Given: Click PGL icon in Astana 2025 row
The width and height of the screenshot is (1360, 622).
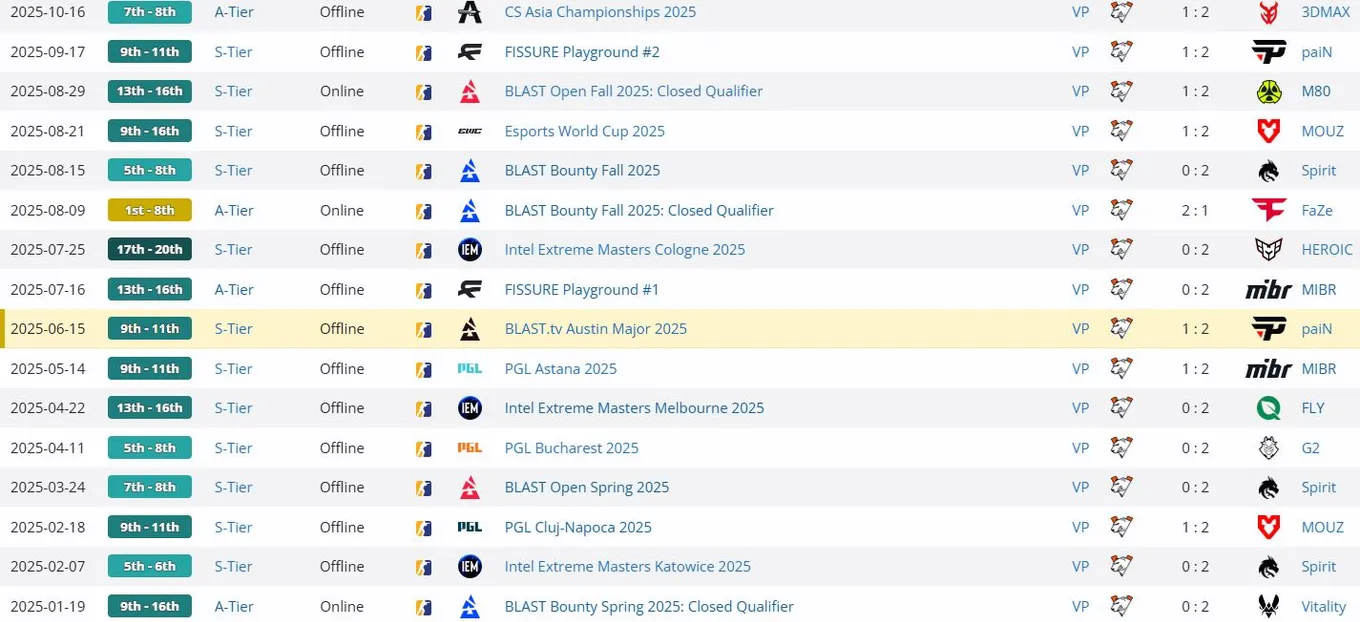Looking at the screenshot, I should coord(469,369).
